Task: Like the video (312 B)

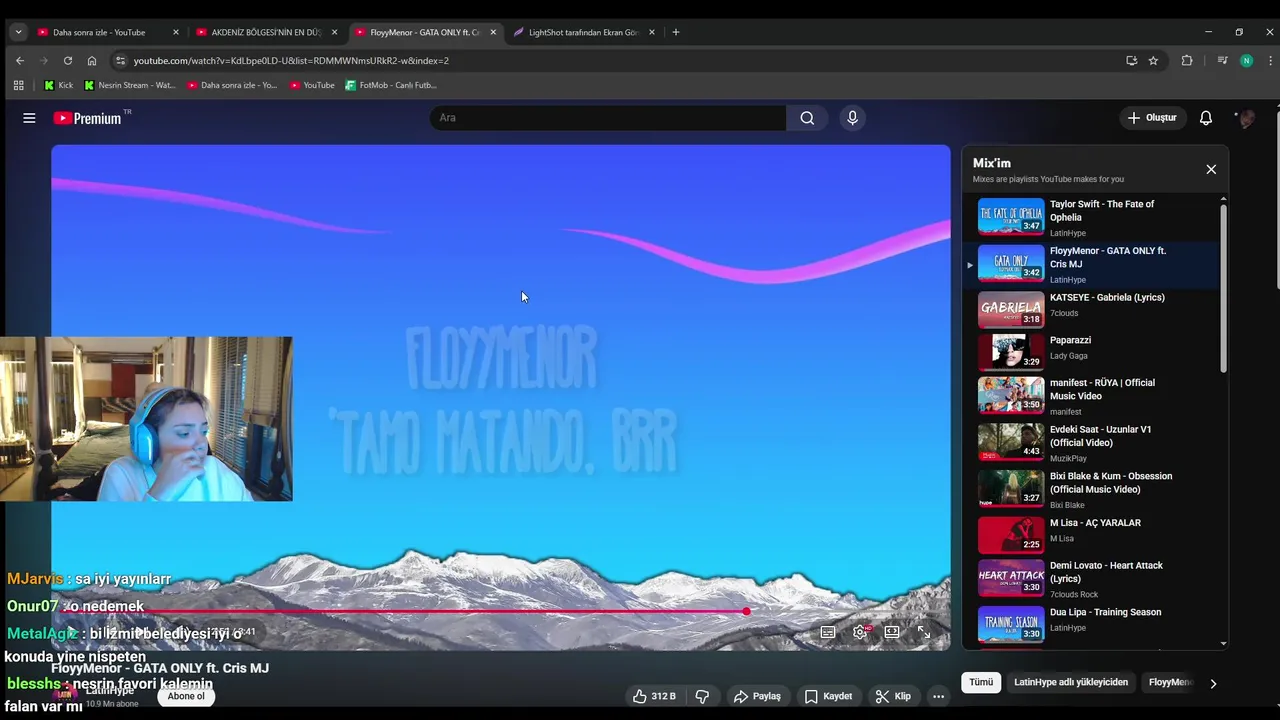Action: coord(654,696)
